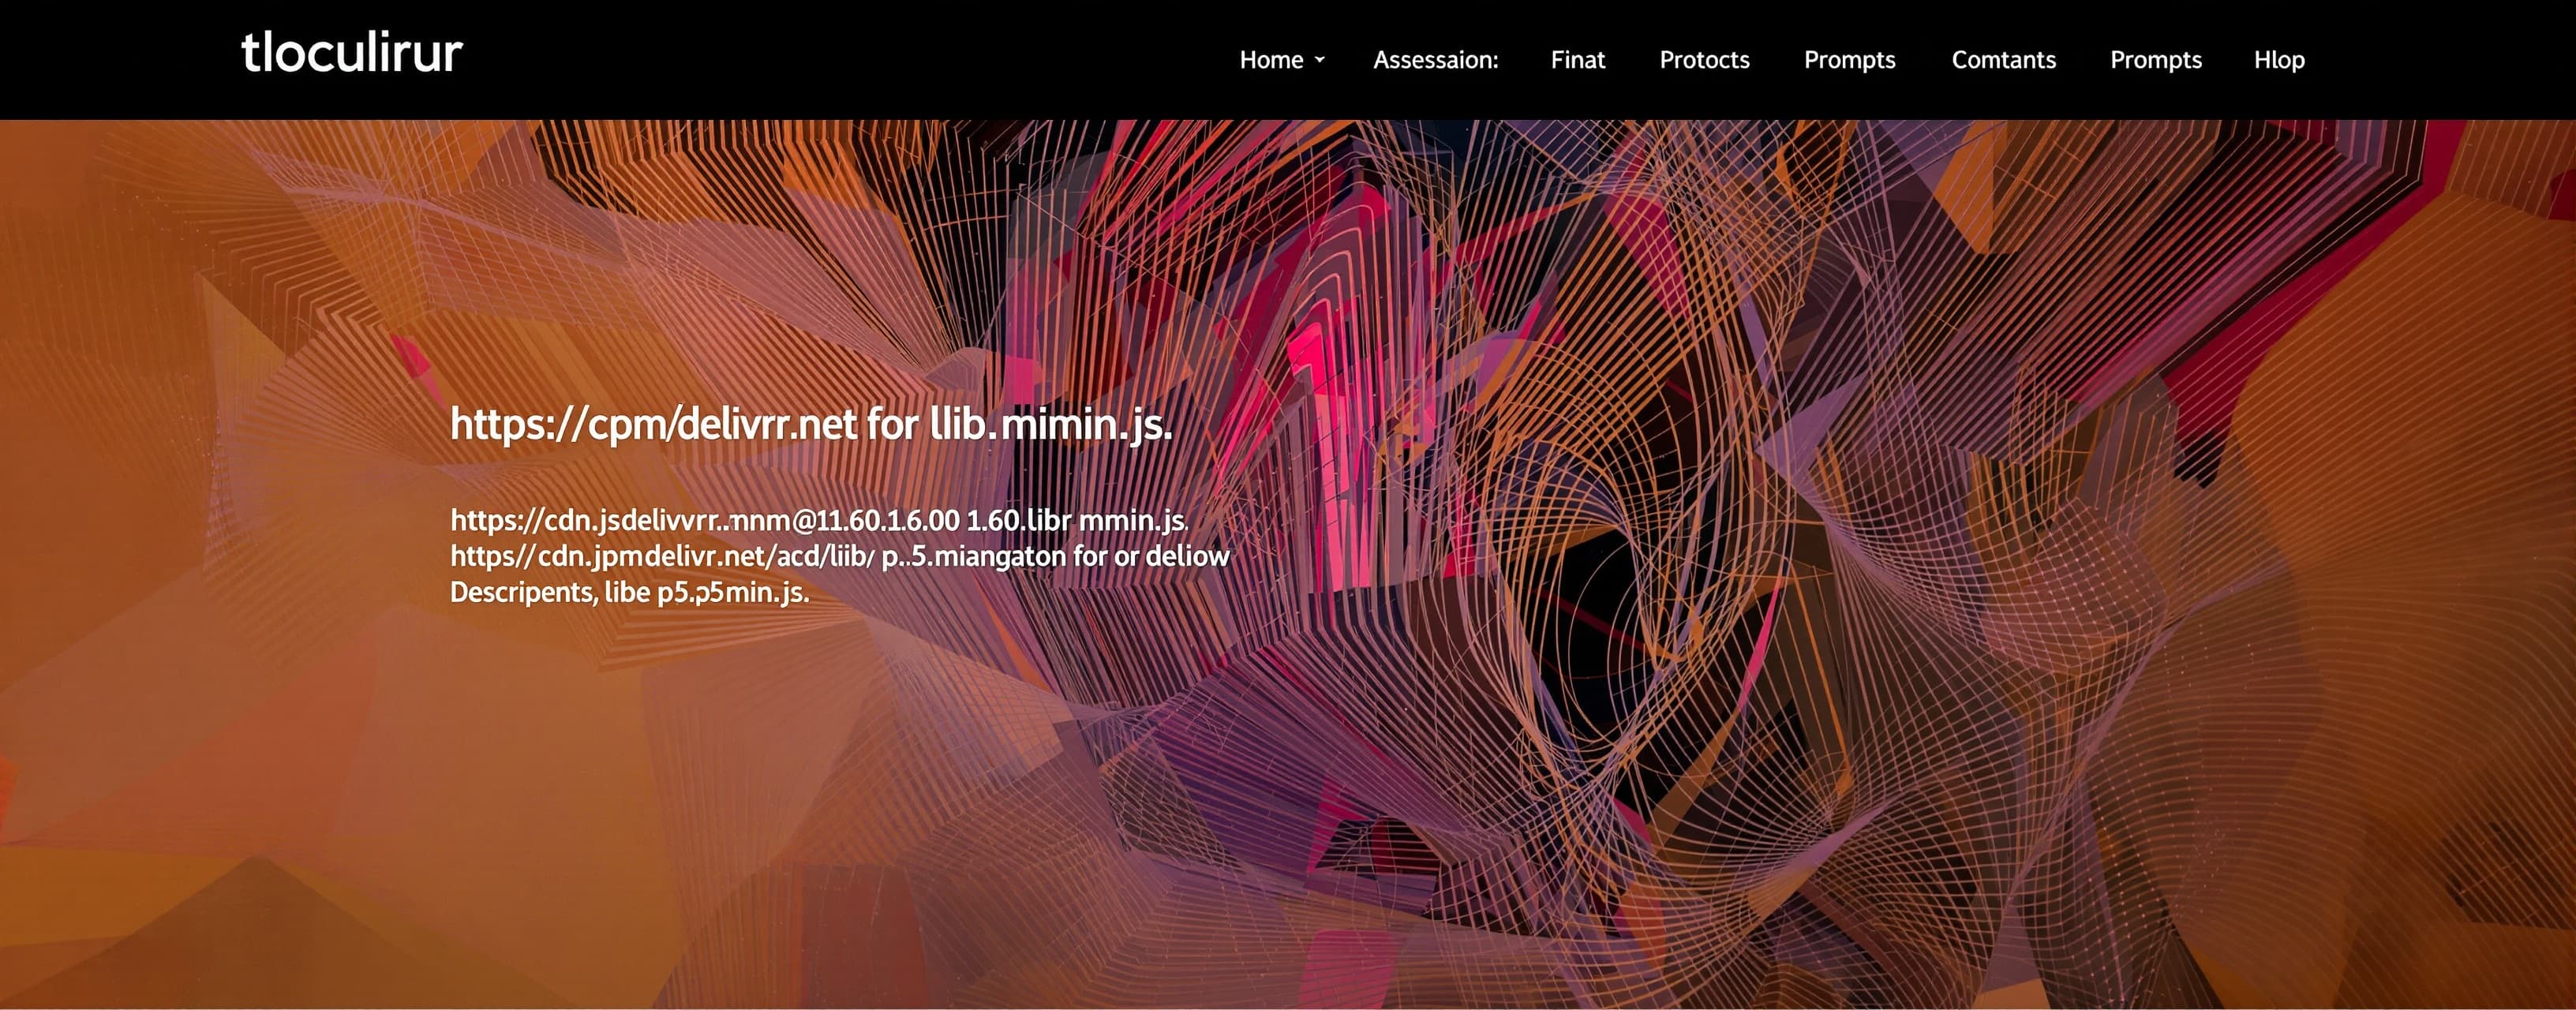
Task: Open the Home menu item
Action: click(1271, 60)
